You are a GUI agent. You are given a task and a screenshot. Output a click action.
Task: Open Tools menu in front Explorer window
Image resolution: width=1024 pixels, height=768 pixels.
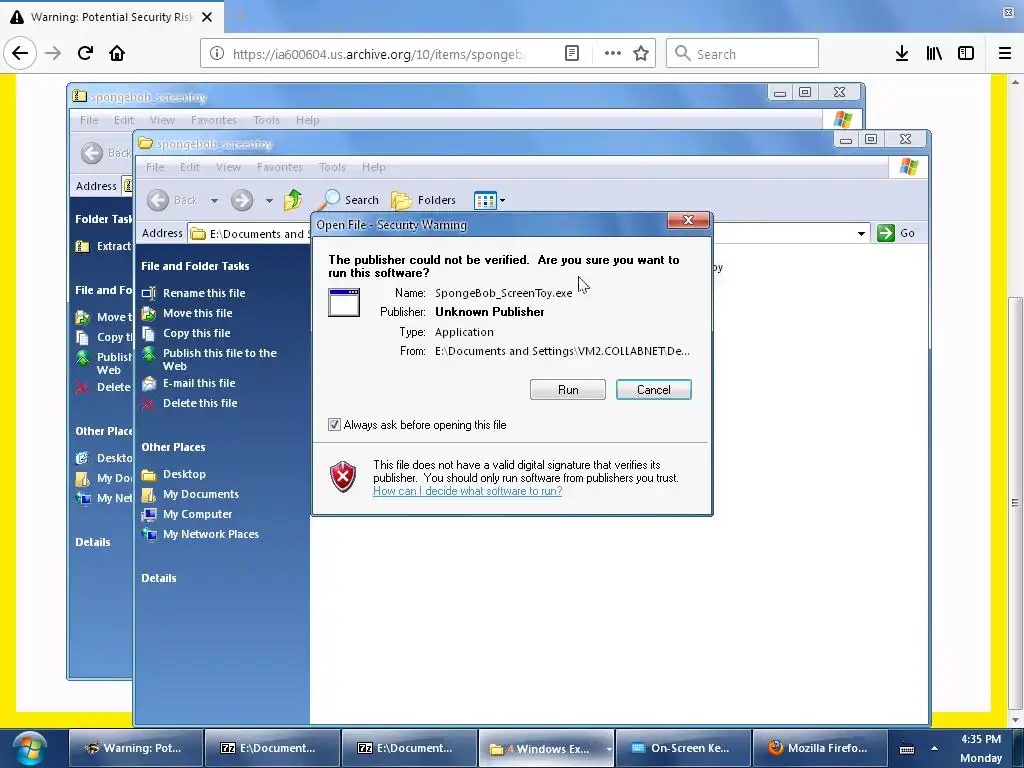[332, 167]
